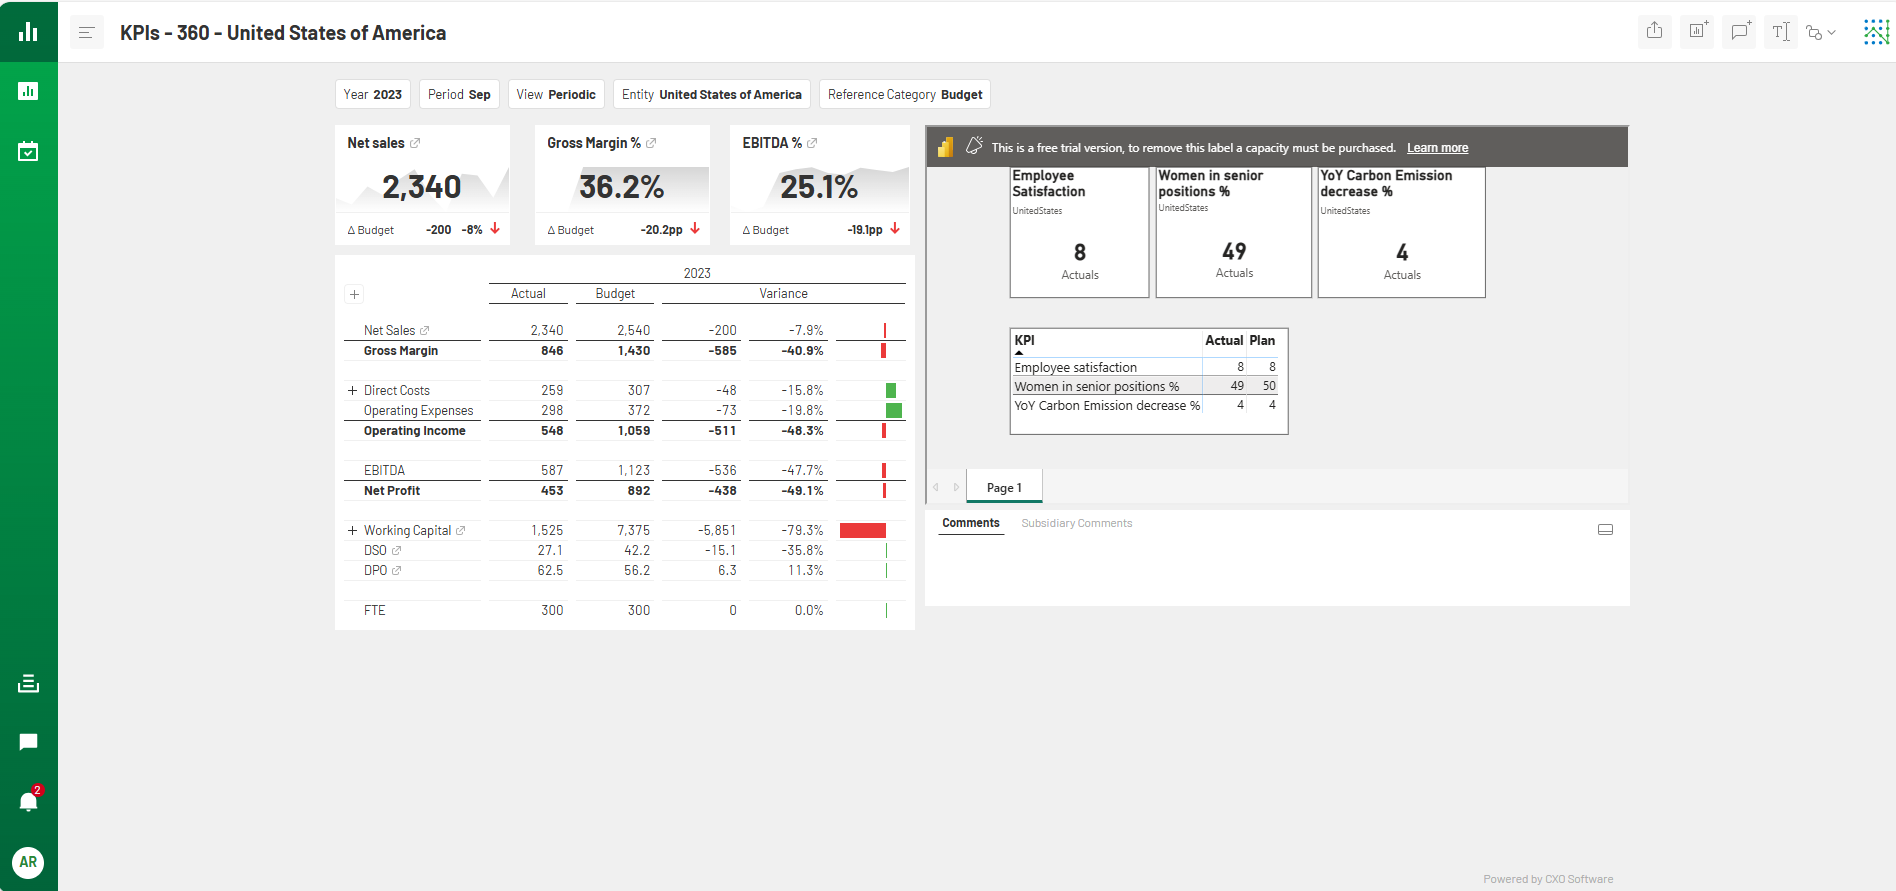Select the text tool icon

pyautogui.click(x=1780, y=32)
